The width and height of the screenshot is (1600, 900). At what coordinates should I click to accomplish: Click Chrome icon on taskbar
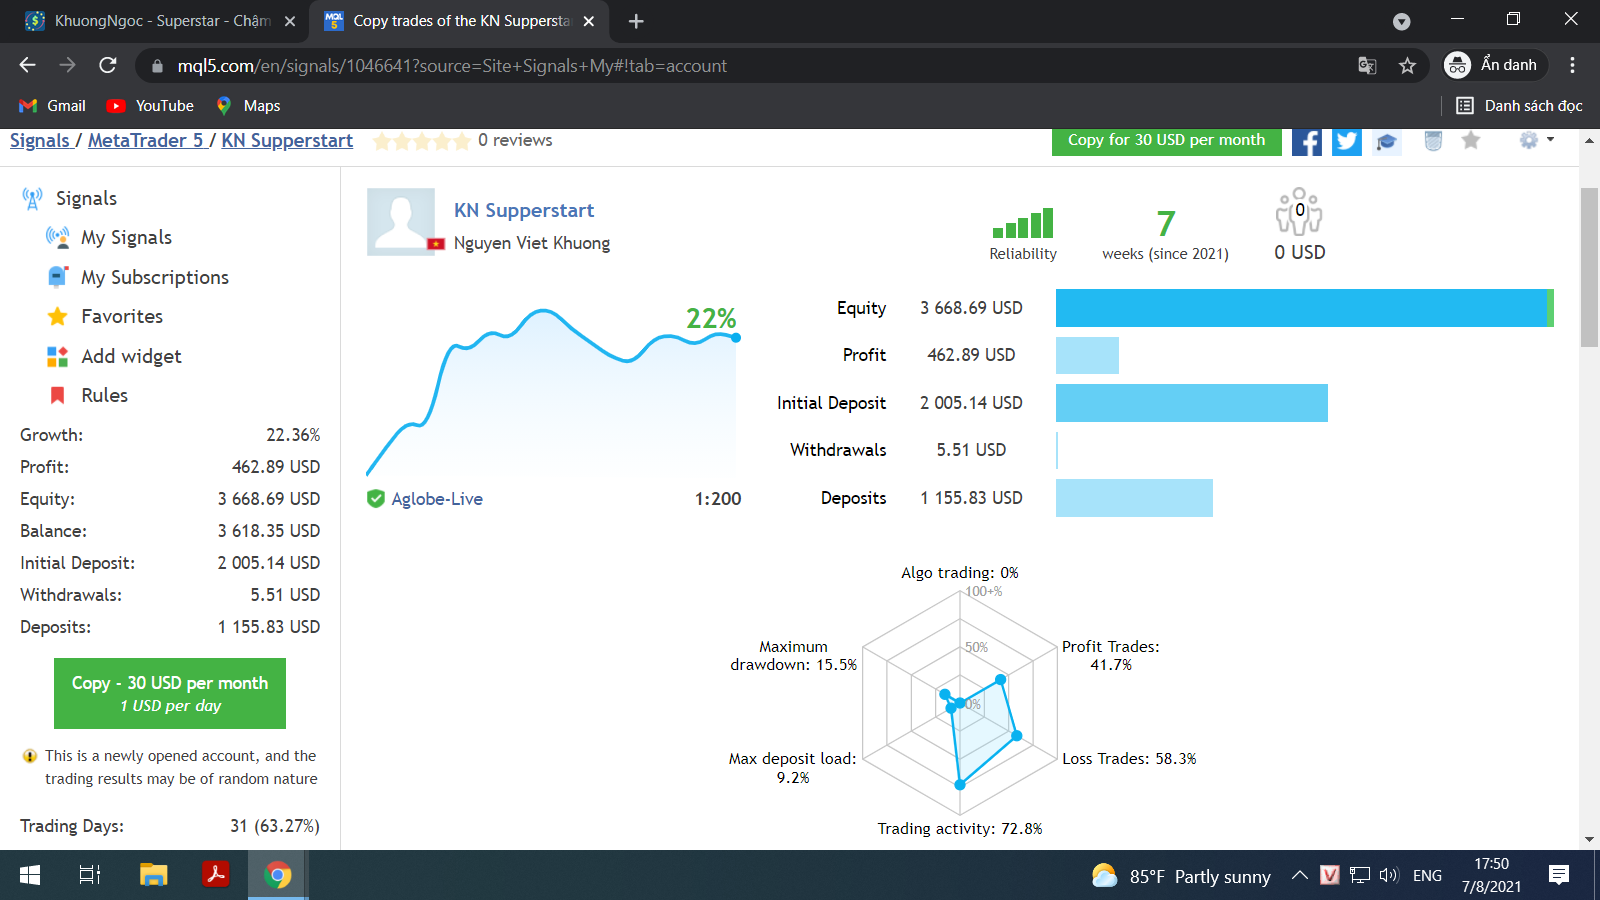click(278, 876)
